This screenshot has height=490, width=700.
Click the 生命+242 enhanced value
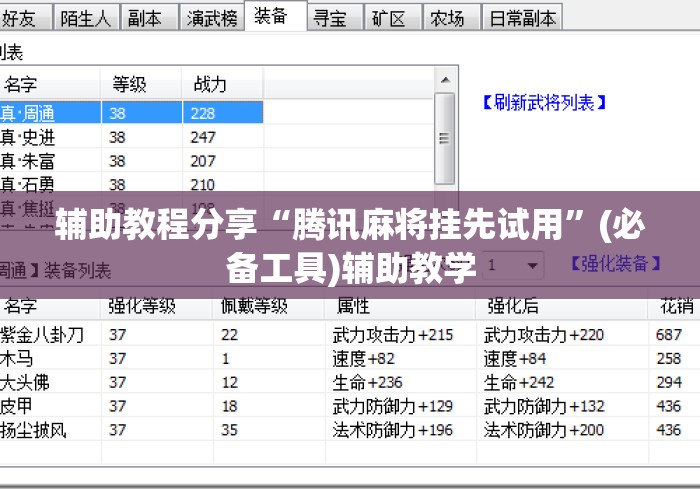point(519,382)
